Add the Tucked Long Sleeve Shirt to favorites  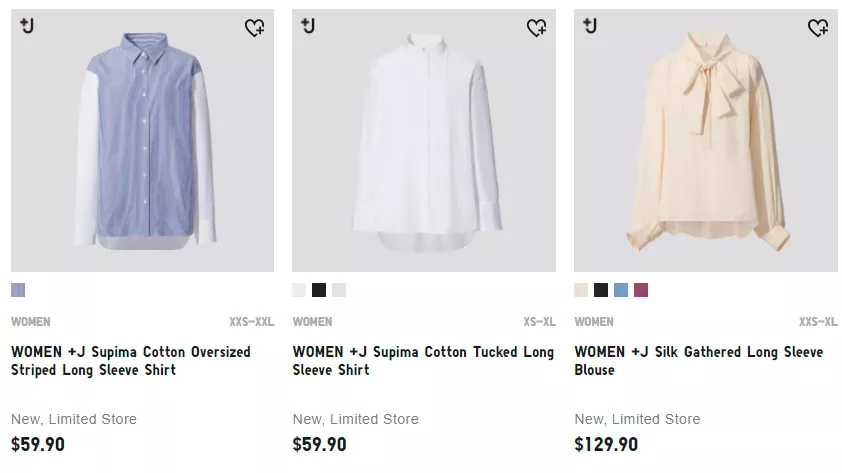click(536, 27)
